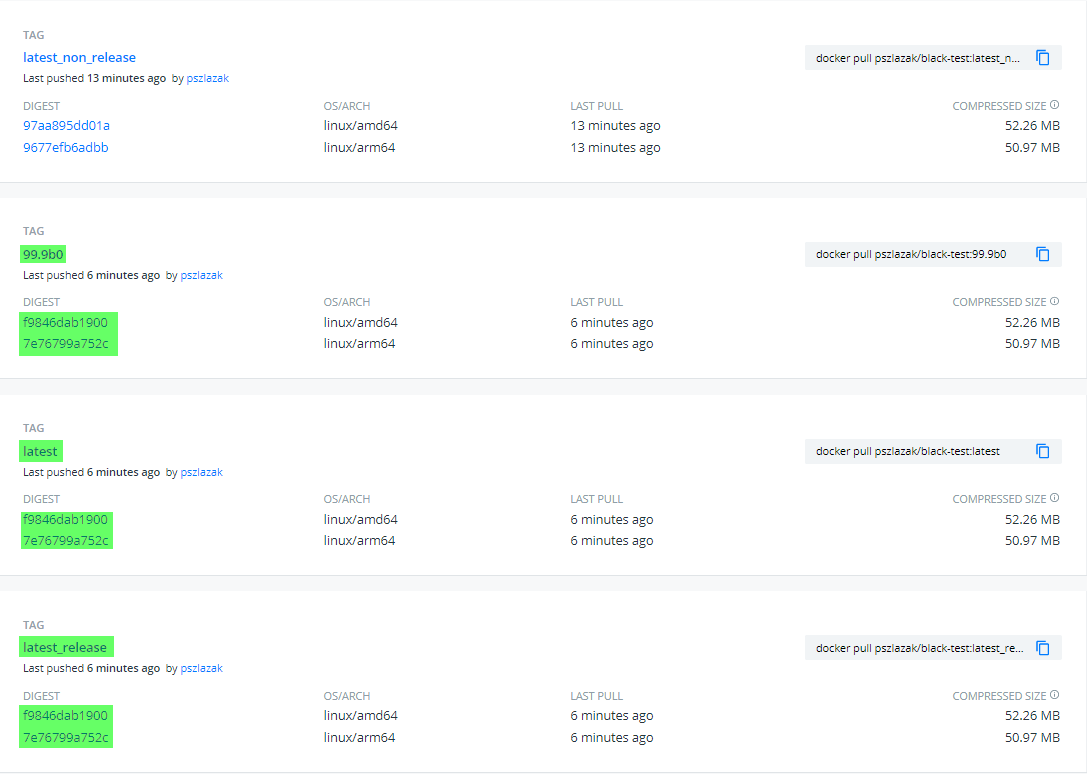Select '13 minutes ago' last pull for linux/amd64

point(616,126)
